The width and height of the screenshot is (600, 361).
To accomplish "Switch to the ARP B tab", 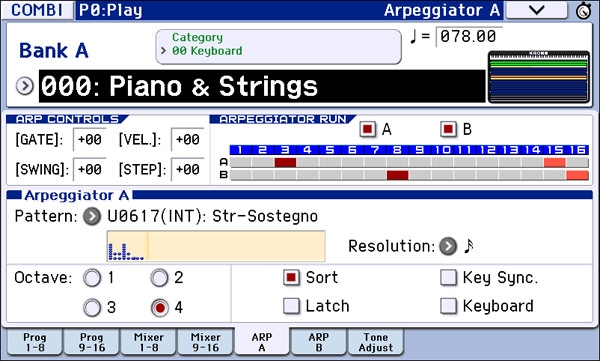I will 319,342.
